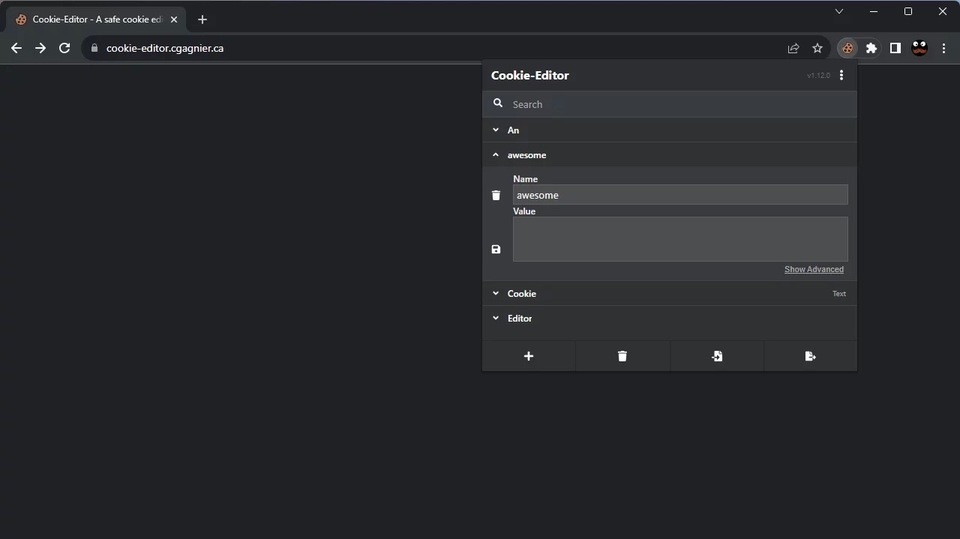Save the awesome cookie with floppy icon

[496, 249]
